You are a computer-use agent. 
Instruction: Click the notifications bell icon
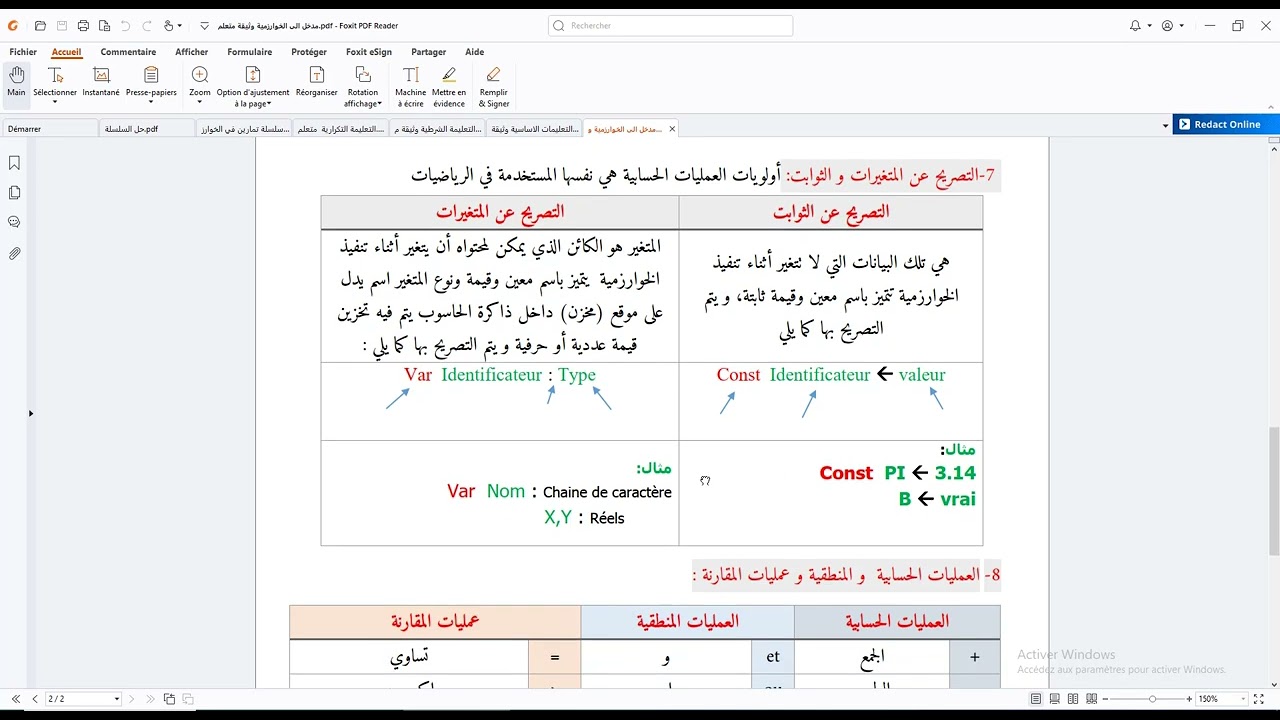tap(1135, 26)
